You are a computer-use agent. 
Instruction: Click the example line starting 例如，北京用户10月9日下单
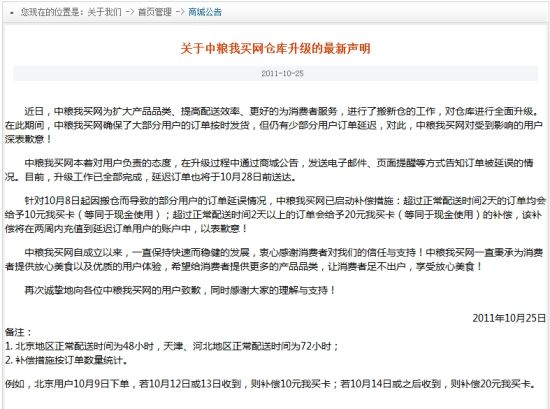[270, 384]
